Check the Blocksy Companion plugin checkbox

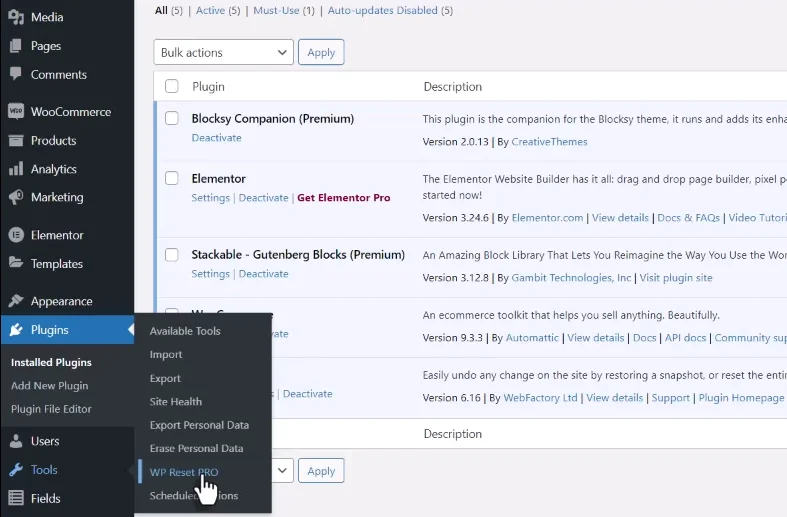(172, 119)
